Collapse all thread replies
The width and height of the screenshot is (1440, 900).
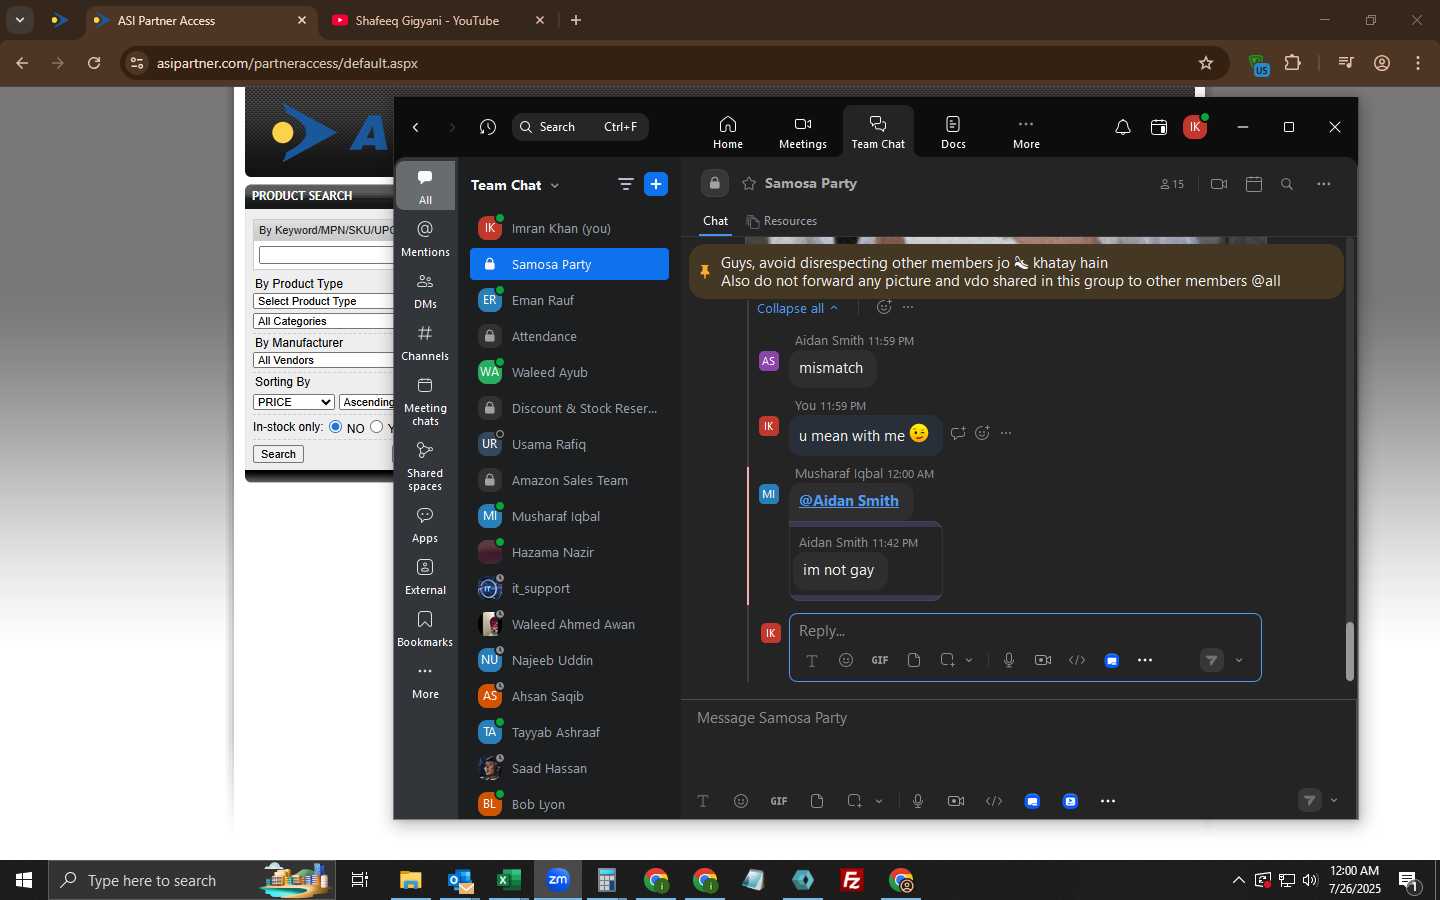click(797, 308)
